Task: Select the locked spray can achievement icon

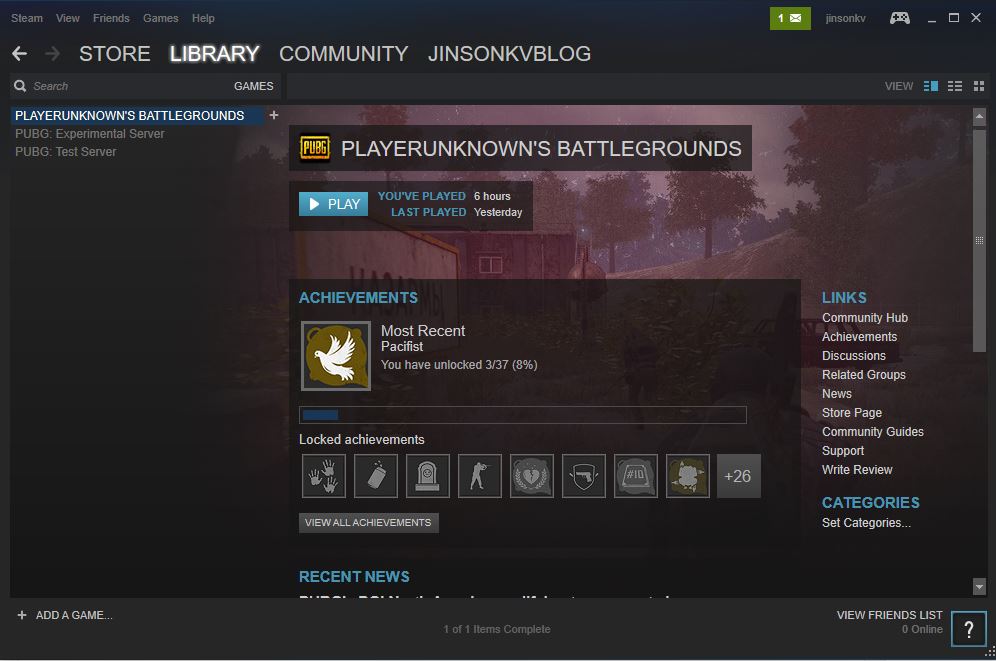Action: (x=376, y=476)
